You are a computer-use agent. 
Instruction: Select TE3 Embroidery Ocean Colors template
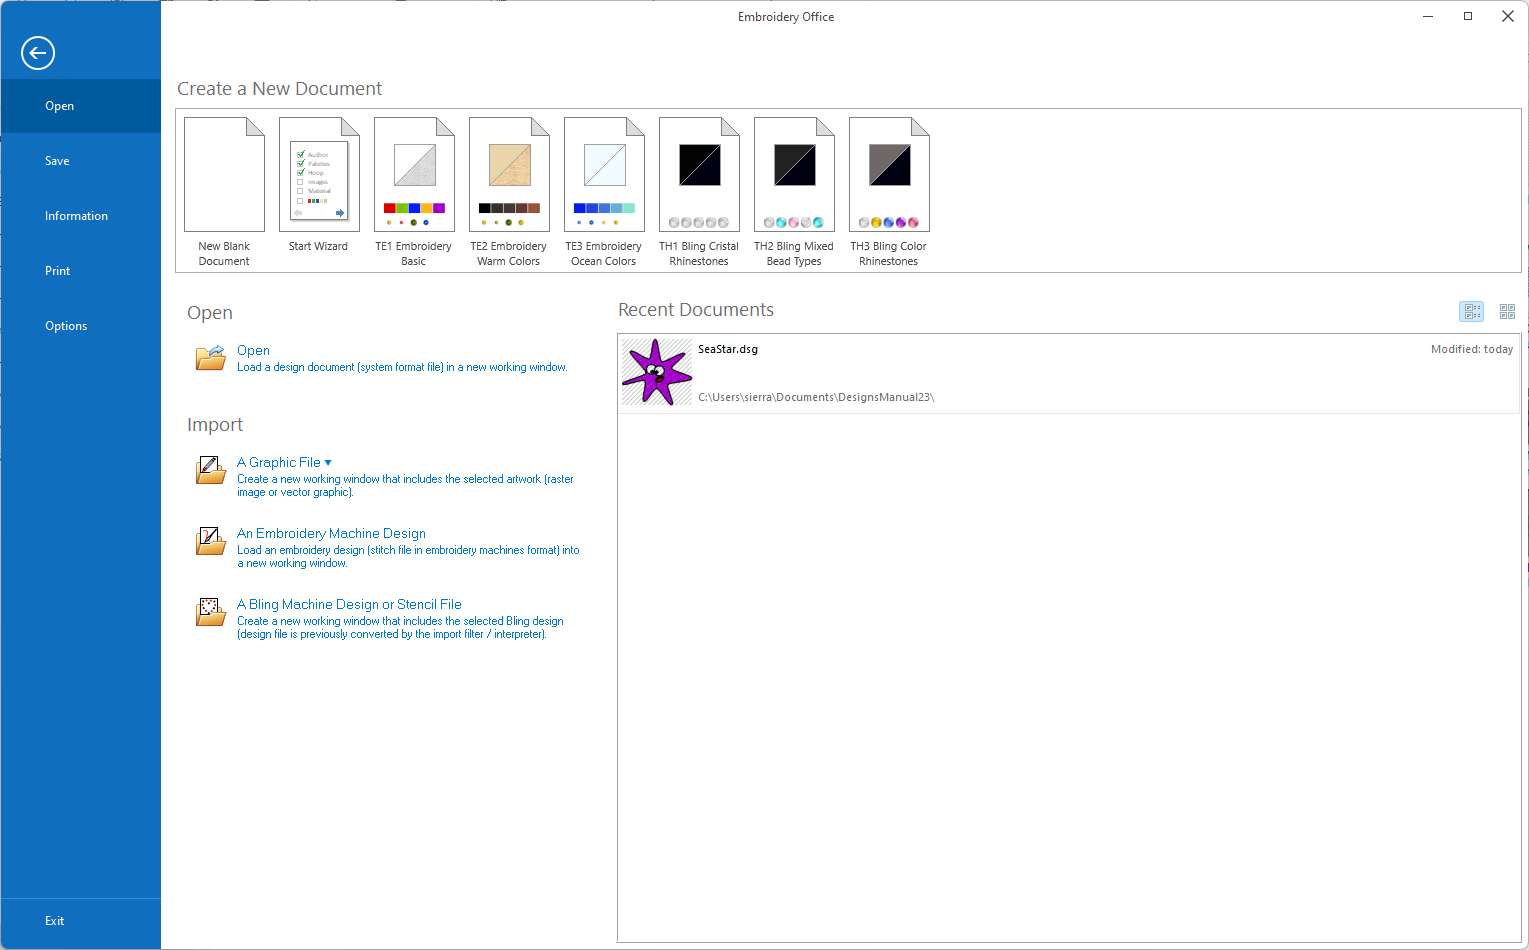604,192
